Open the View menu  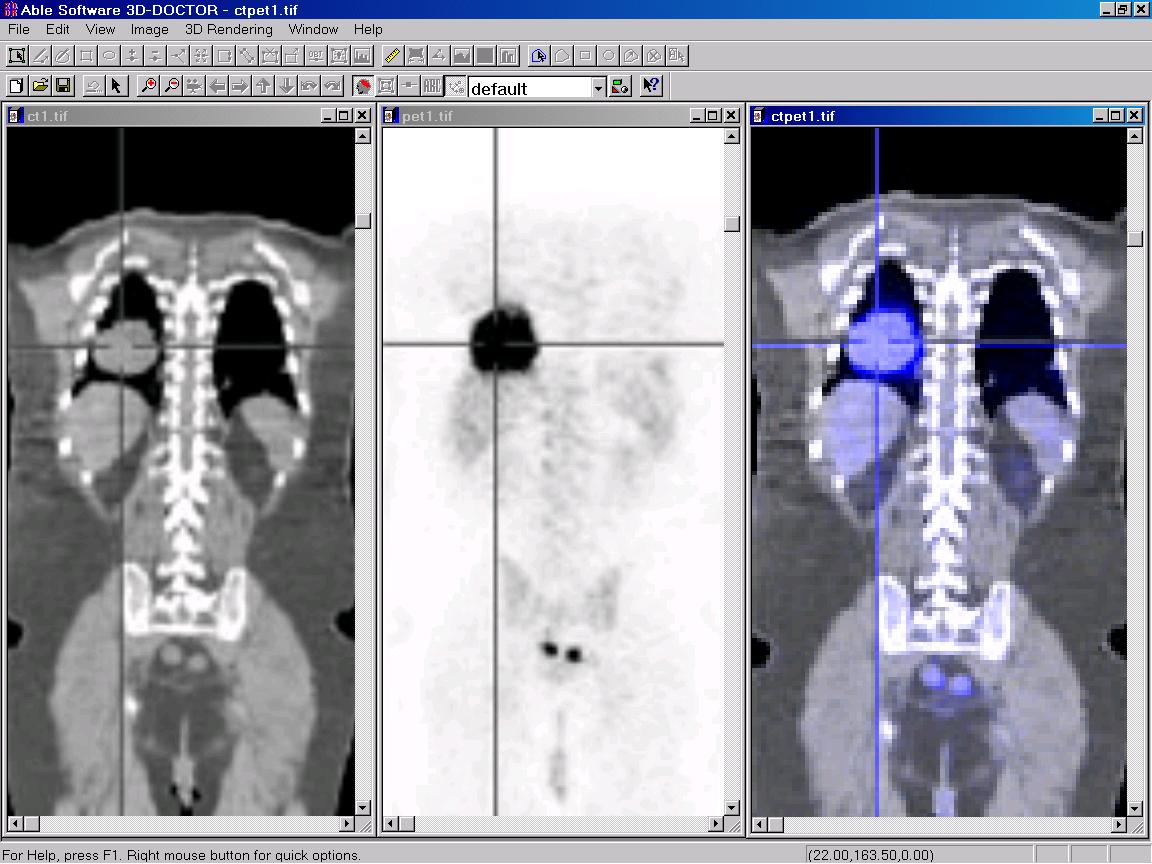pyautogui.click(x=100, y=29)
